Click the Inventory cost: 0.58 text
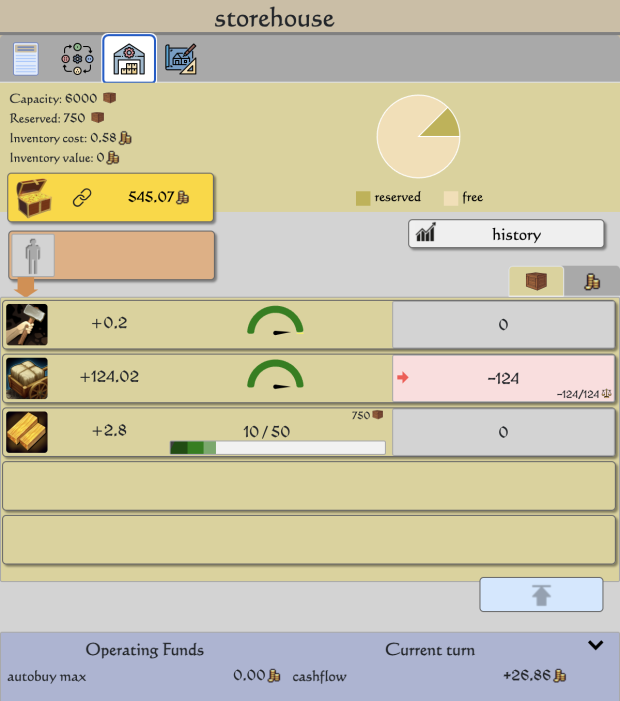 tap(63, 138)
